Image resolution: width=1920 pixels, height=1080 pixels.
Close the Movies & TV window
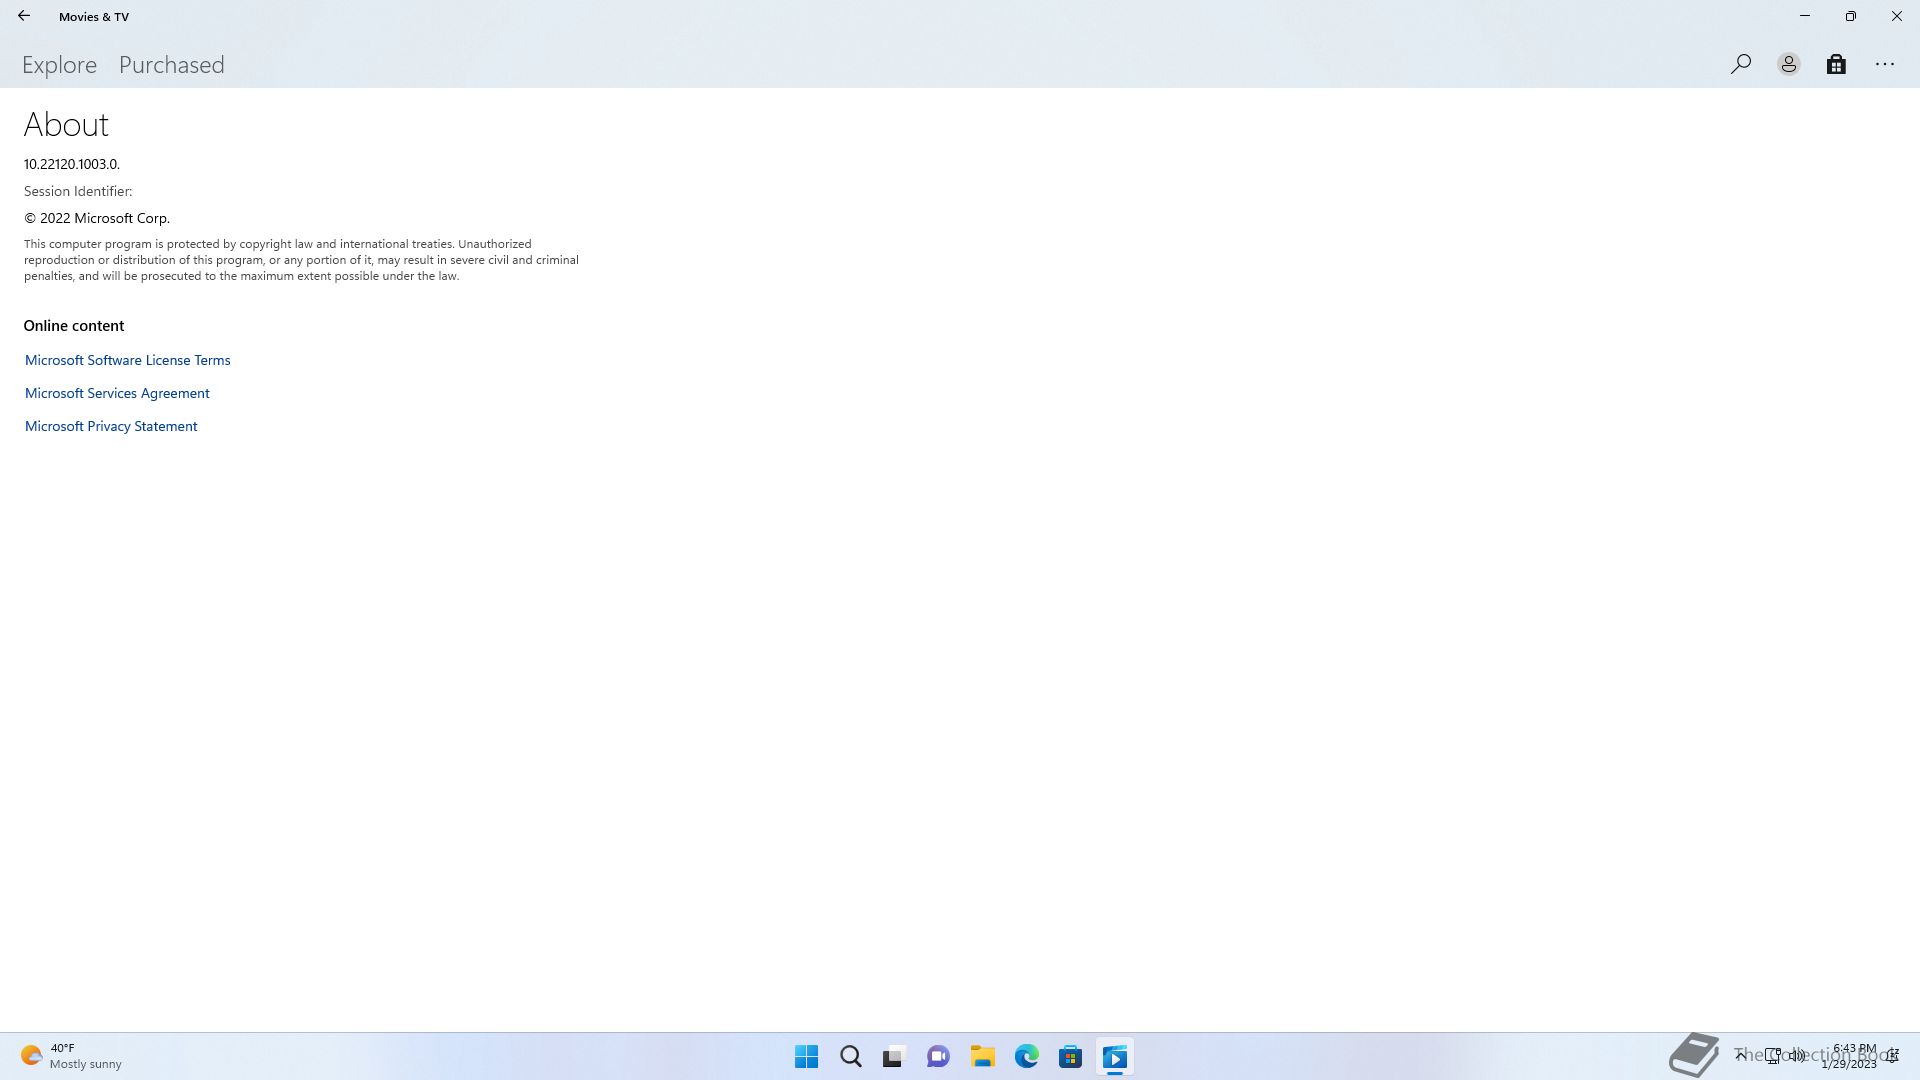click(x=1896, y=16)
